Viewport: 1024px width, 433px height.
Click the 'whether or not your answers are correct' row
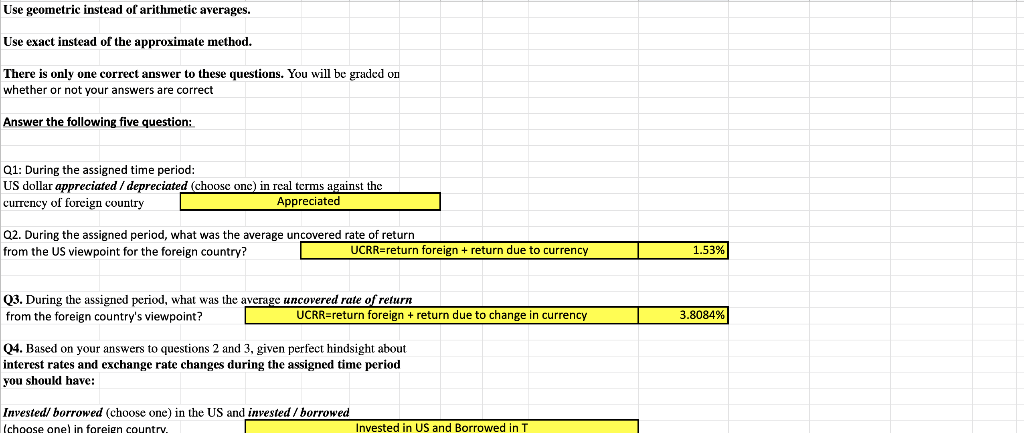click(x=108, y=90)
